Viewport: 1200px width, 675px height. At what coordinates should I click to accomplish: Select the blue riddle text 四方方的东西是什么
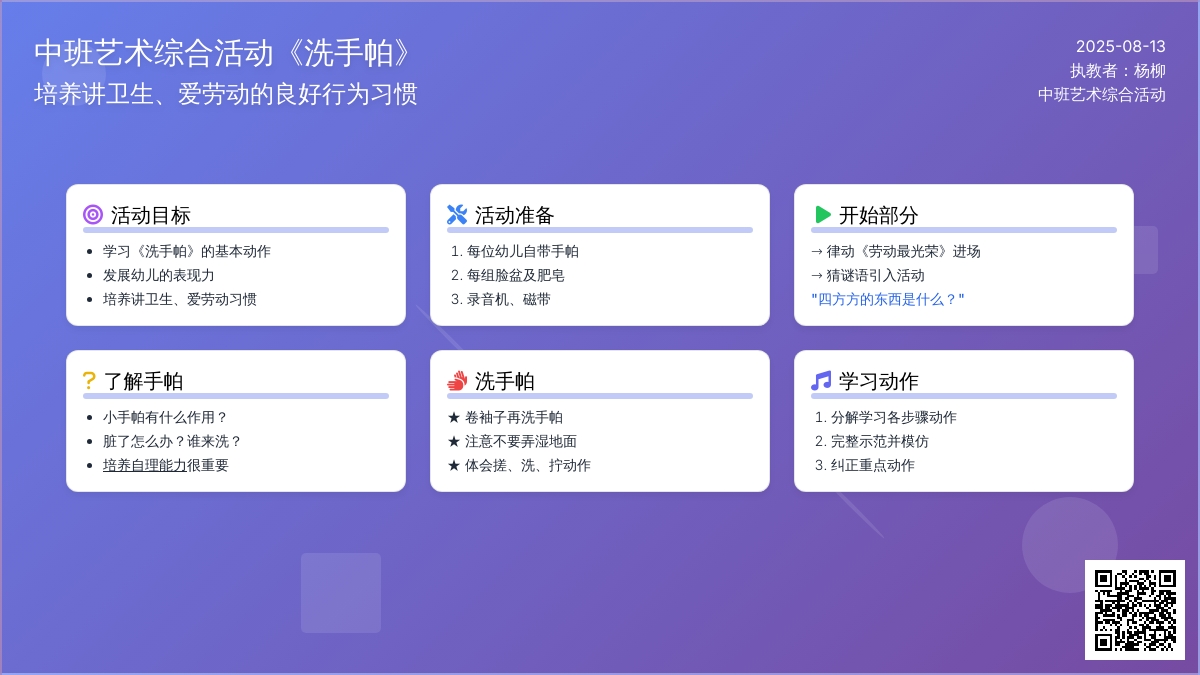point(888,299)
